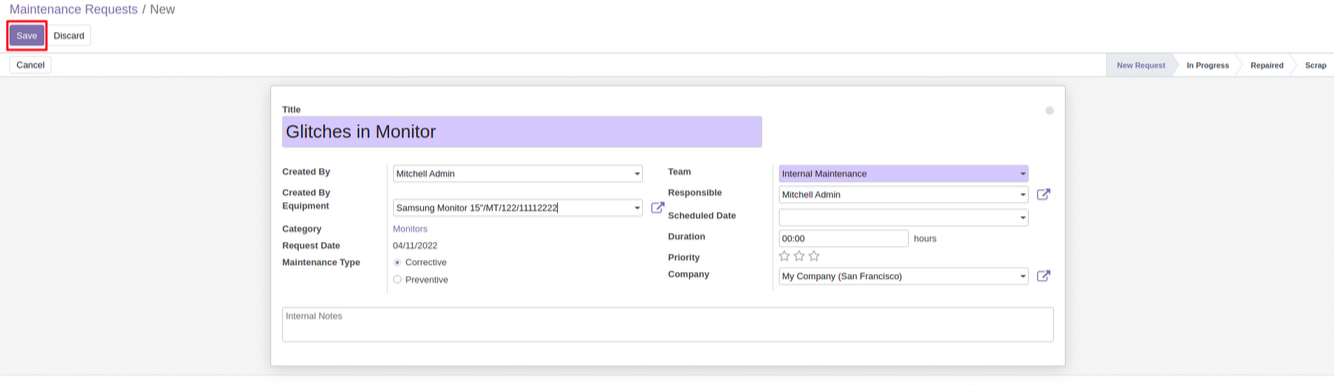Click the Team label

(679, 172)
